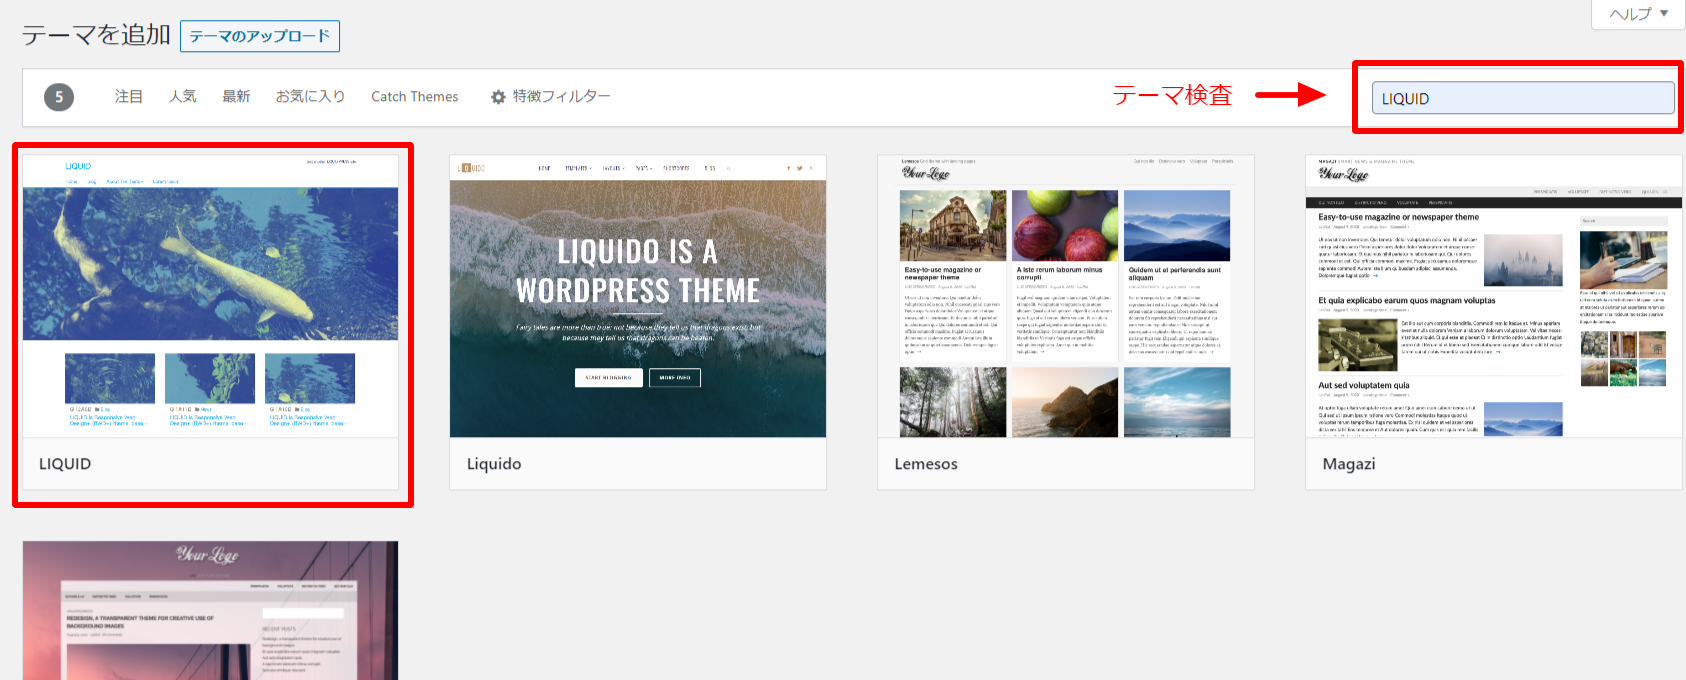Select the Magazi theme screenshot
The height and width of the screenshot is (680, 1686).
[1493, 296]
